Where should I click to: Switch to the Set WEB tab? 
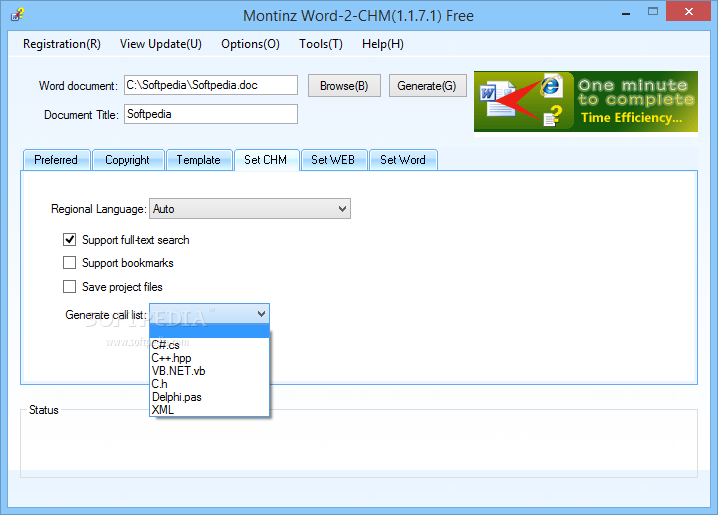[333, 160]
